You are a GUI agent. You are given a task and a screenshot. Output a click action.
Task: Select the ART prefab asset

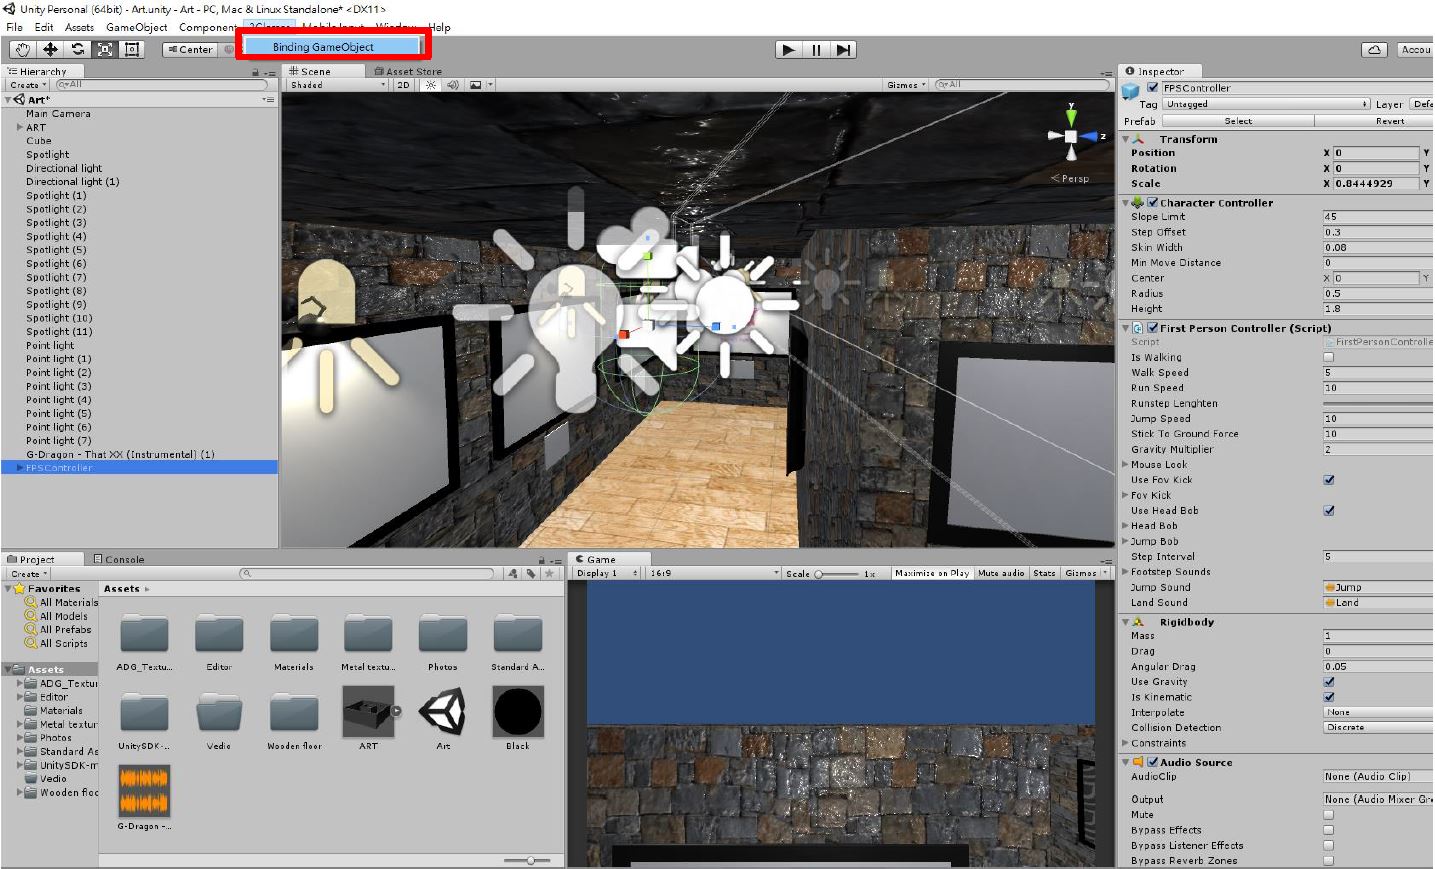pyautogui.click(x=368, y=711)
